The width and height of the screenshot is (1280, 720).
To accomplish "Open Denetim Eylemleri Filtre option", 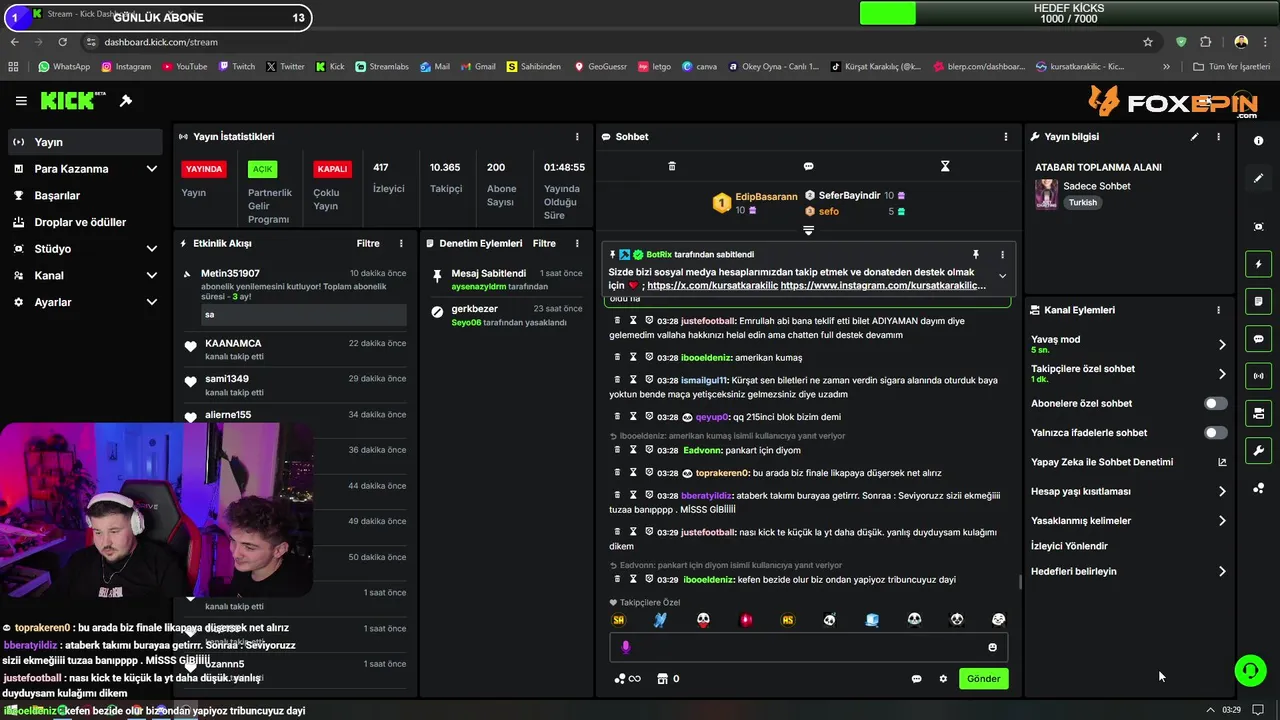I will click(x=544, y=243).
